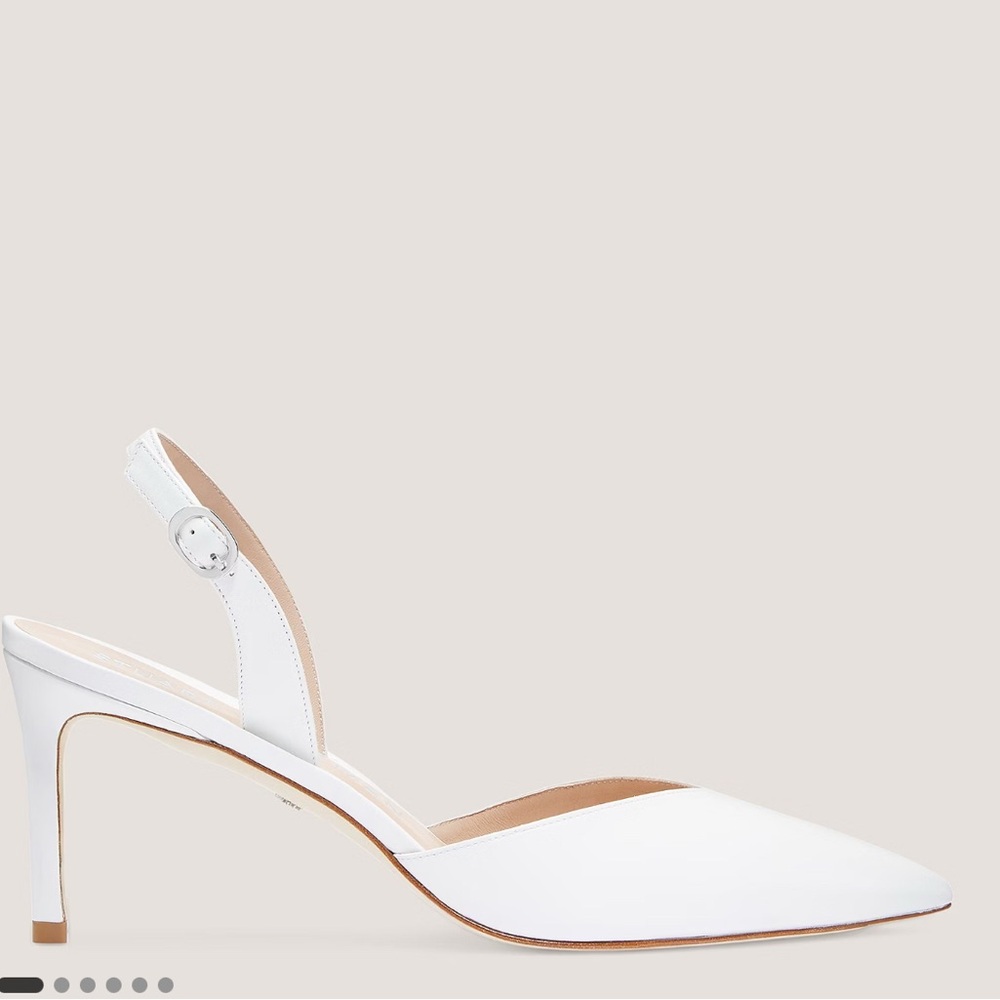1000x1000 pixels.
Task: Go to the sixth carousel image dot
Action: point(165,985)
